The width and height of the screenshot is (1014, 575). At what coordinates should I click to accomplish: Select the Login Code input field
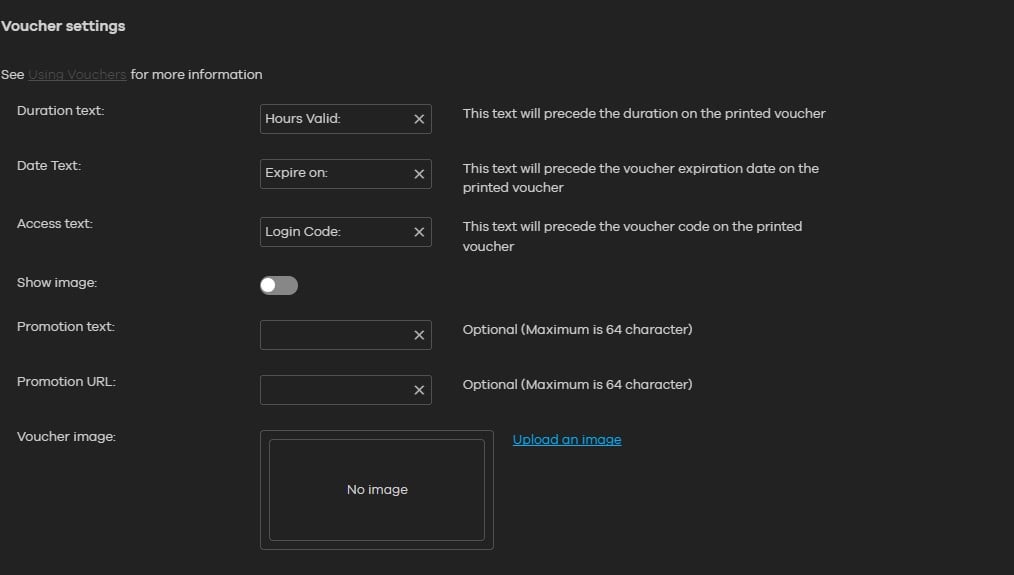pyautogui.click(x=333, y=232)
